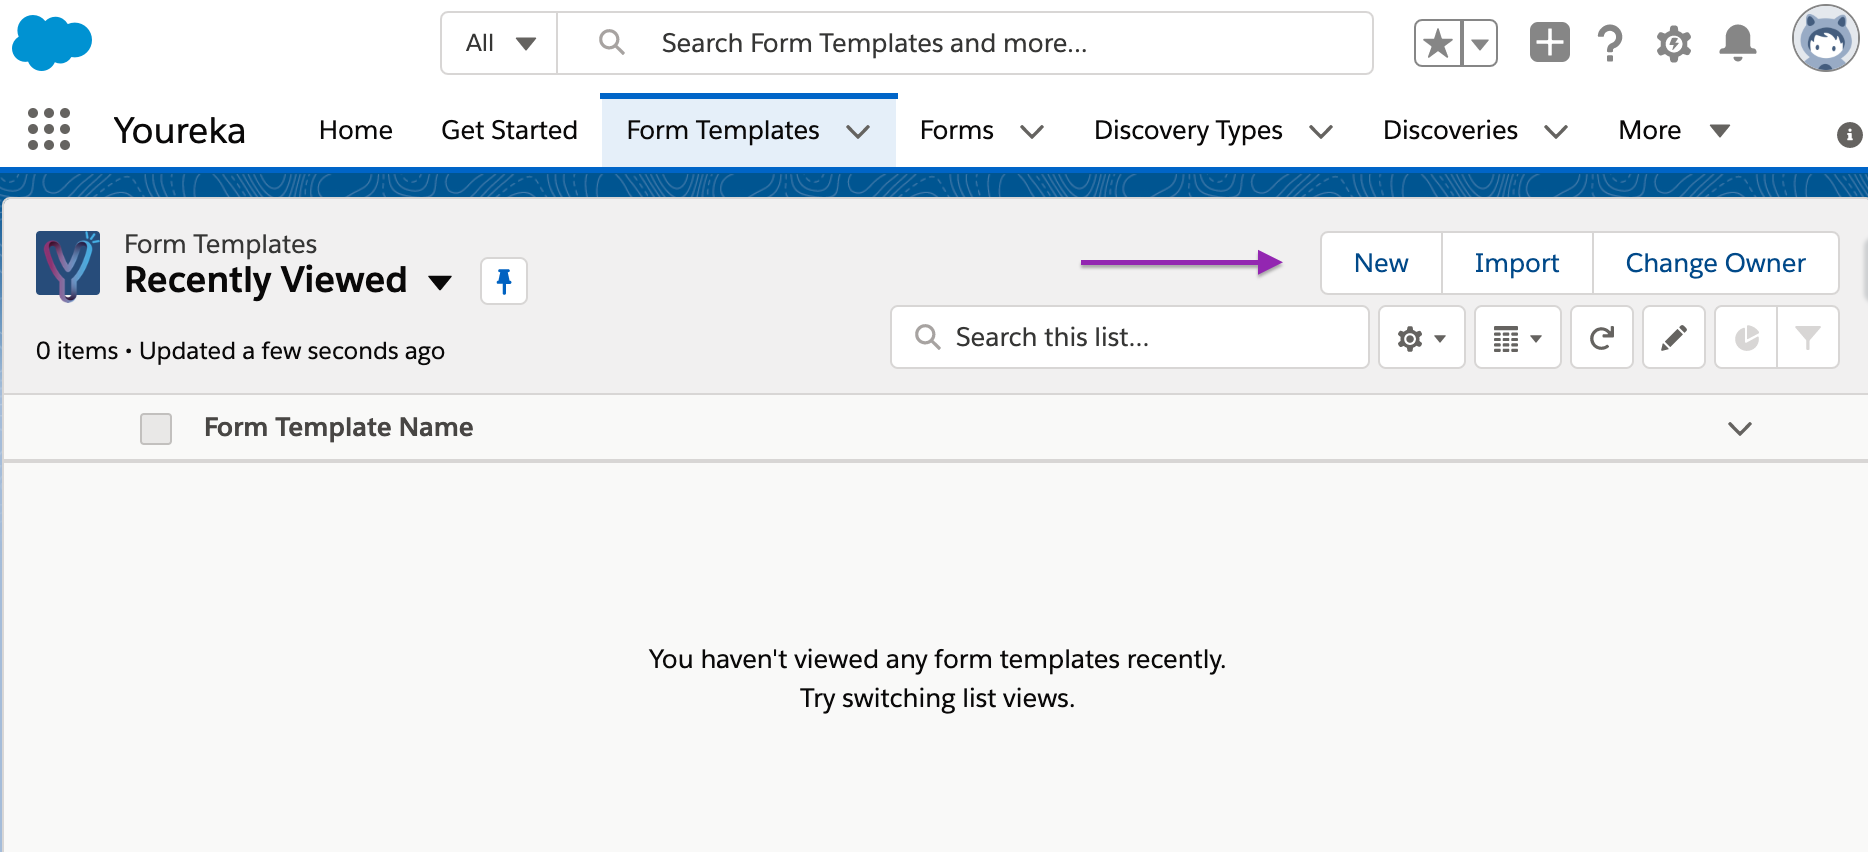
Task: Click the filter funnel icon
Action: click(x=1808, y=338)
